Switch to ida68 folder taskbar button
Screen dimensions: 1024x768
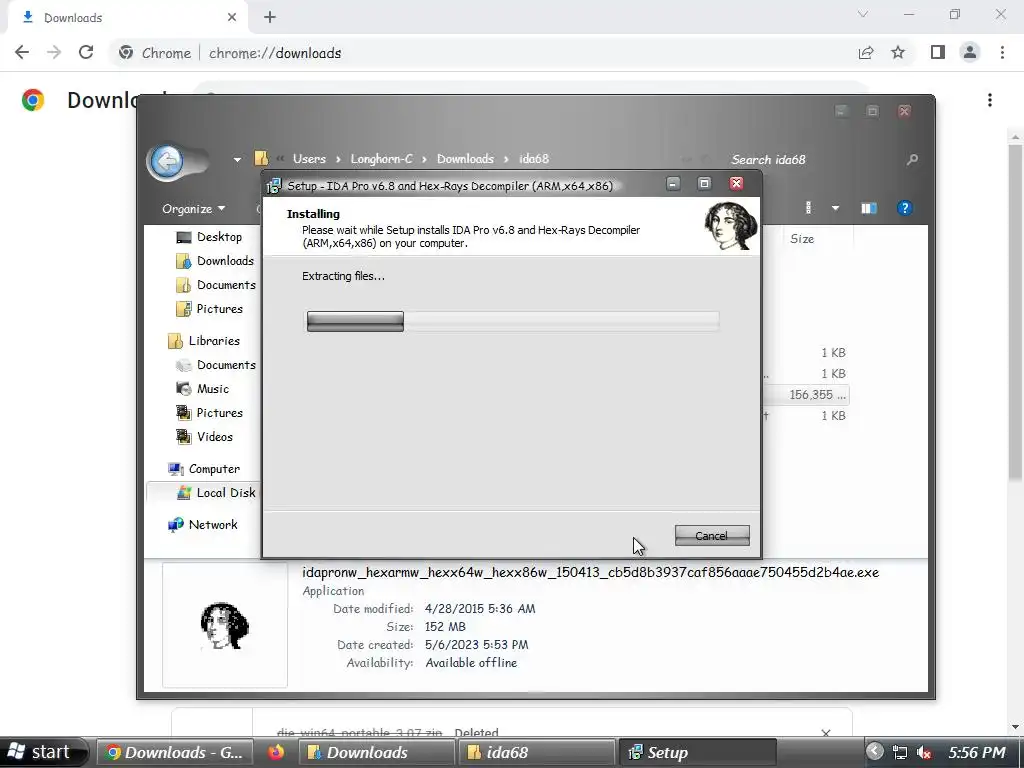click(x=536, y=753)
